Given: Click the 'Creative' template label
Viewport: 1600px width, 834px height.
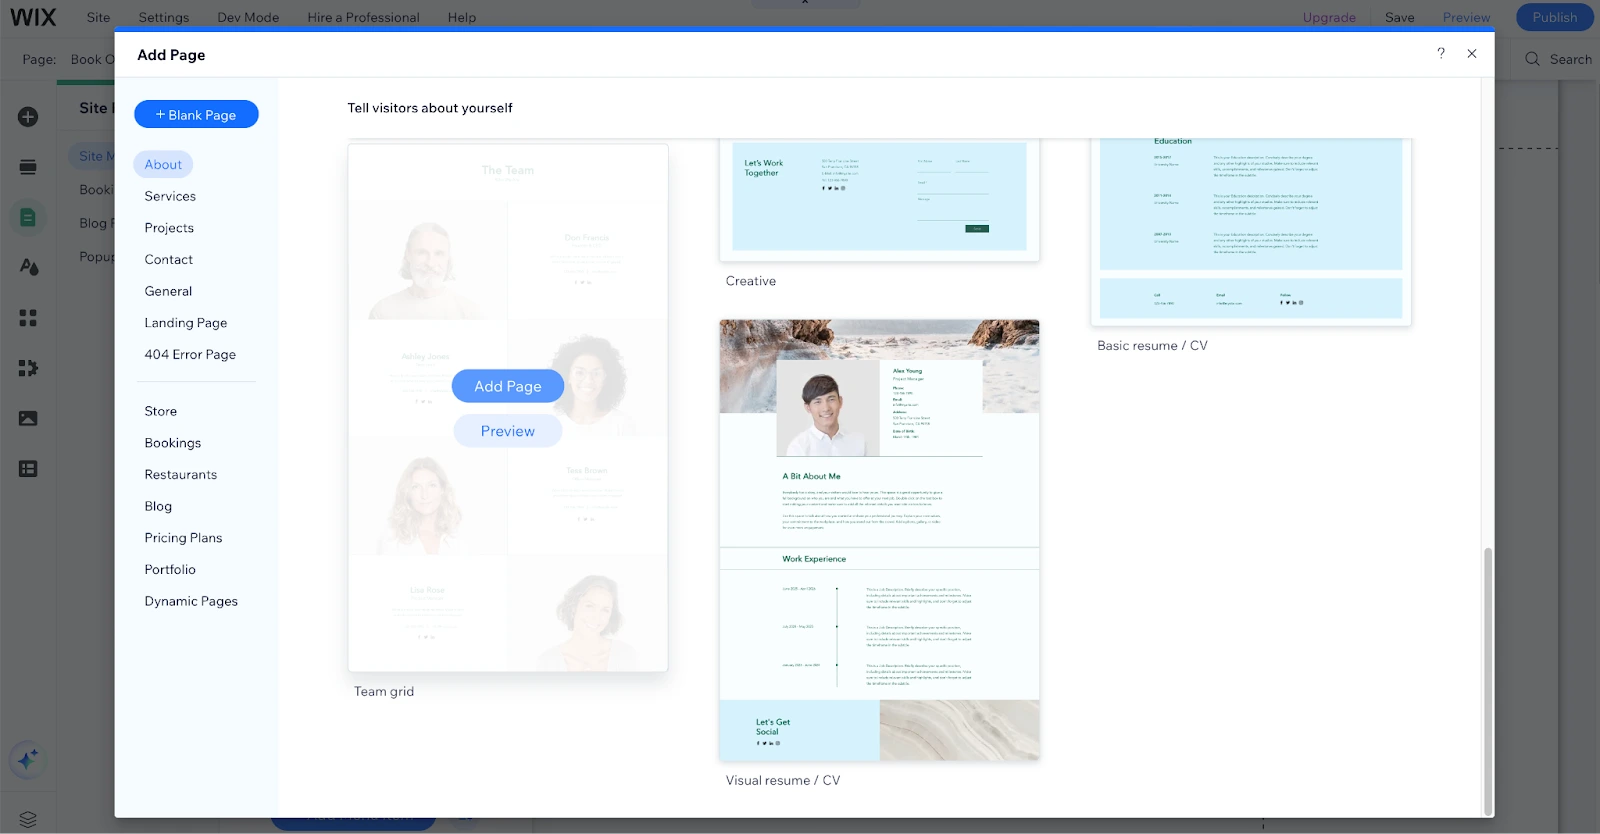Looking at the screenshot, I should 751,282.
